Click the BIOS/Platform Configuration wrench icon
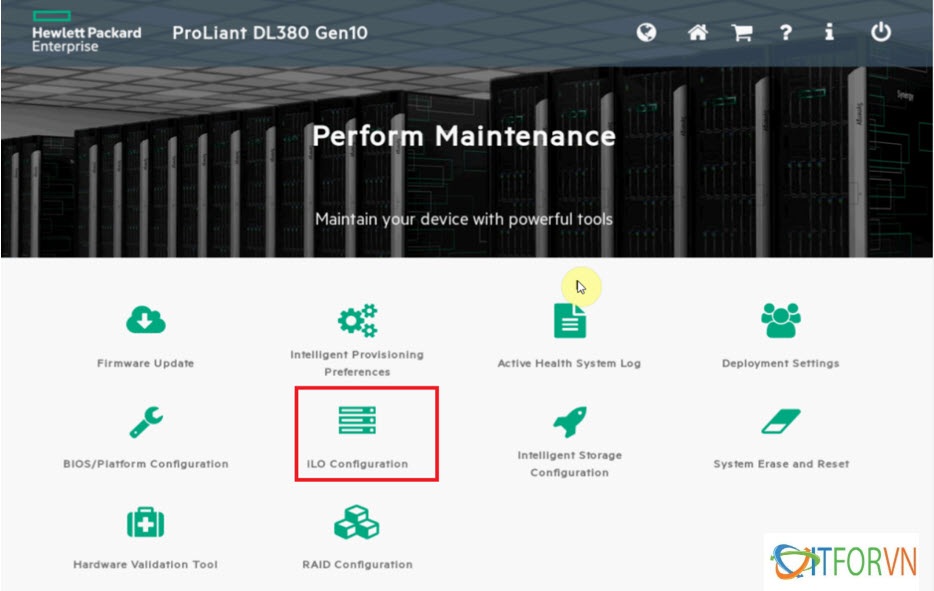 tap(146, 421)
